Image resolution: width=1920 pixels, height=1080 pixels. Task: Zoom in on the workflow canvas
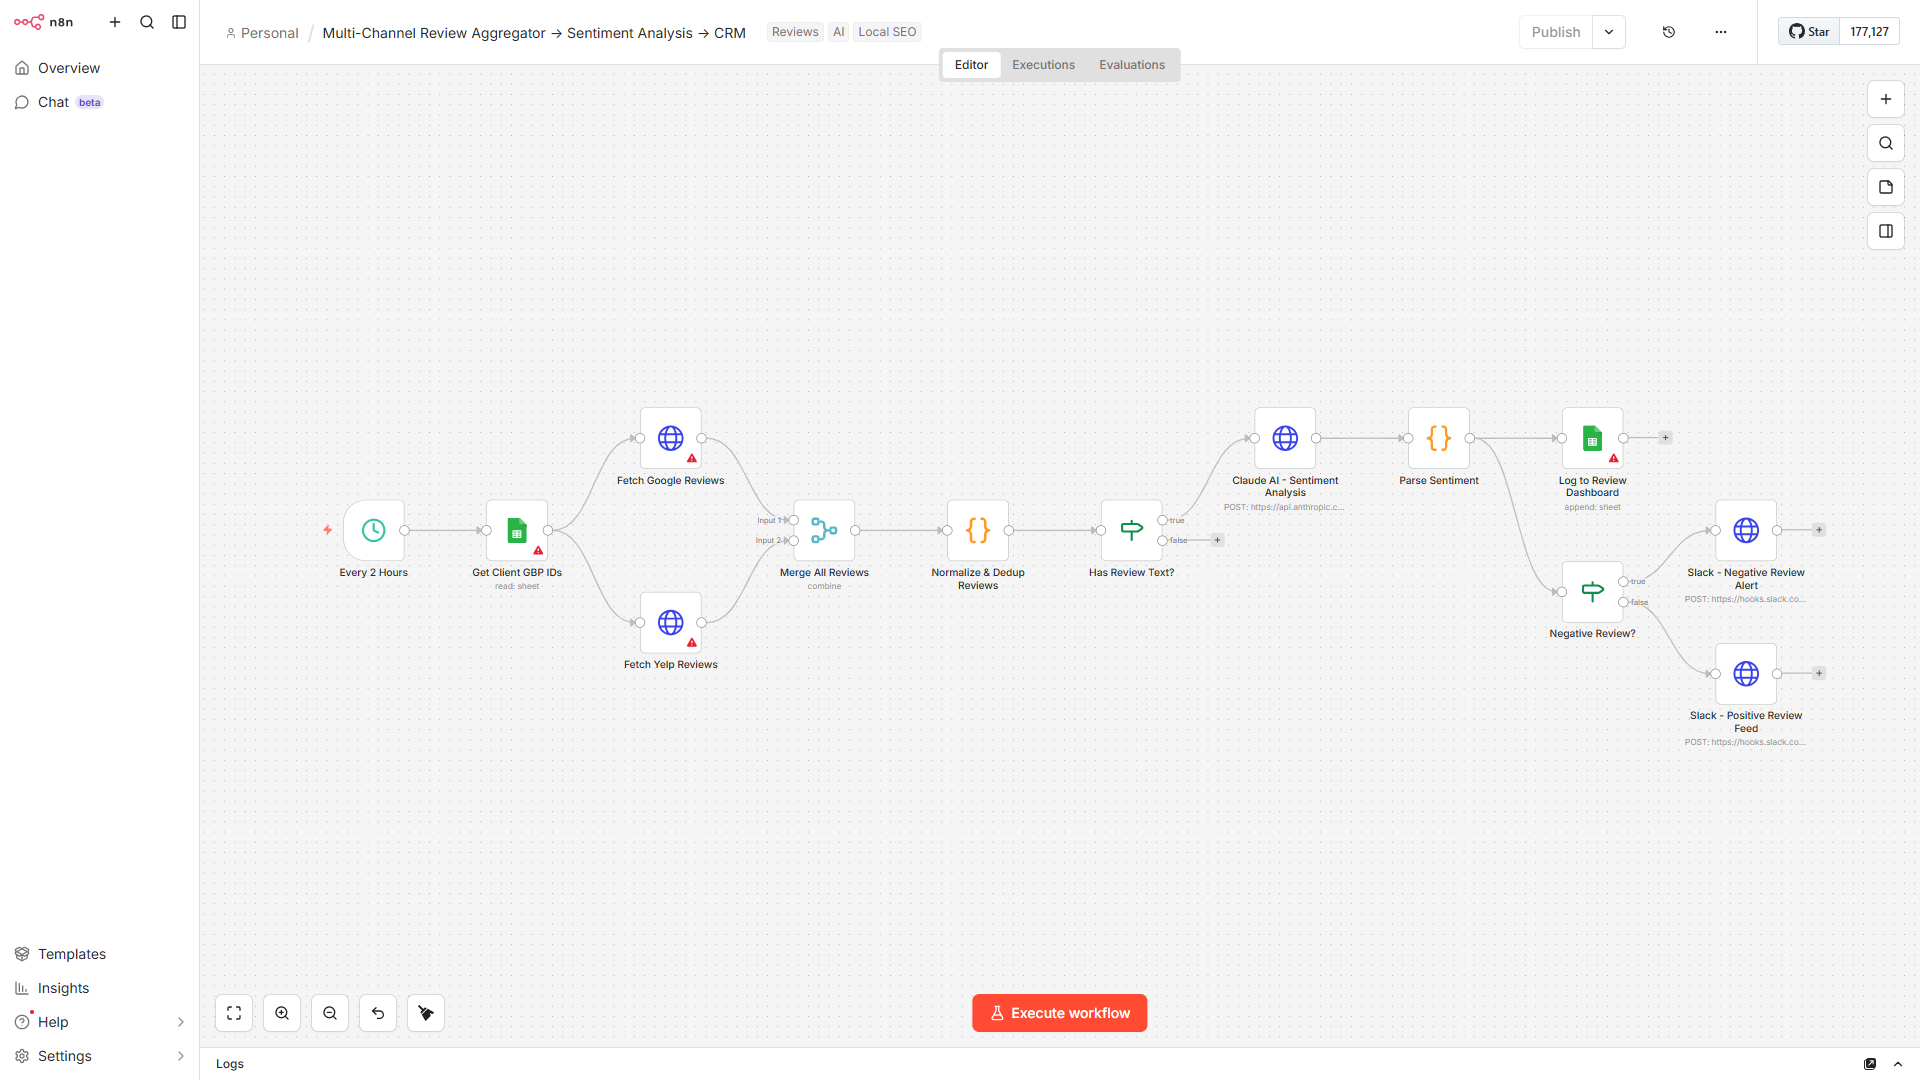click(x=282, y=1013)
